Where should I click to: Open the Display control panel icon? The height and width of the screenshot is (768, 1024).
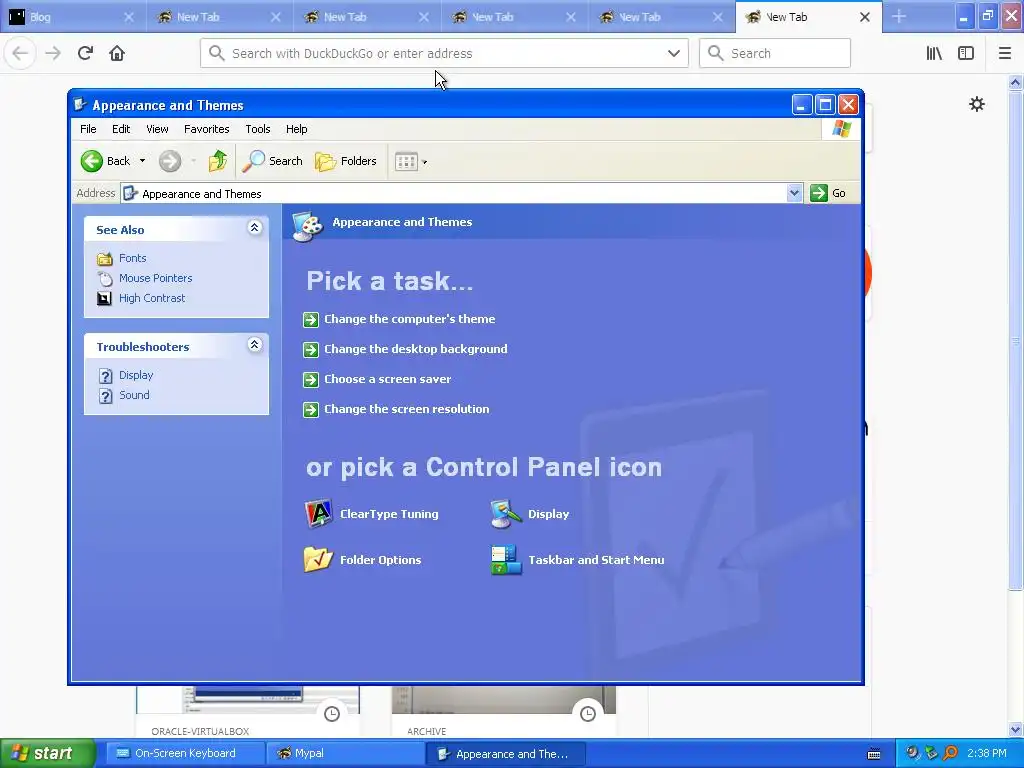click(530, 514)
